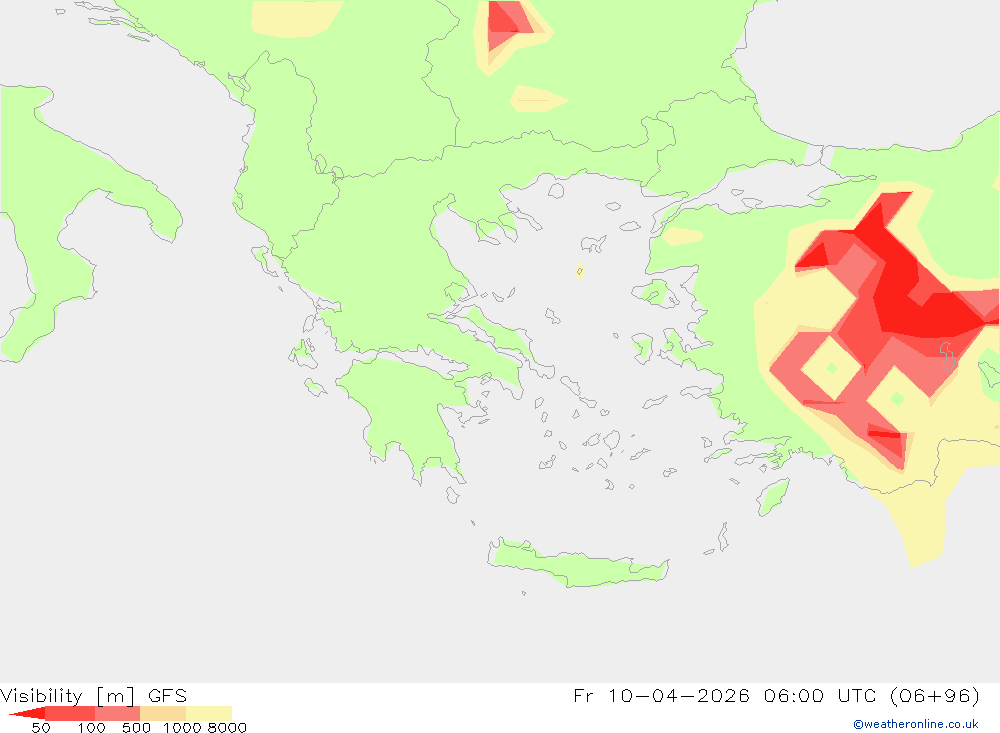Select the orange 500–1000 legend swatch

point(163,713)
